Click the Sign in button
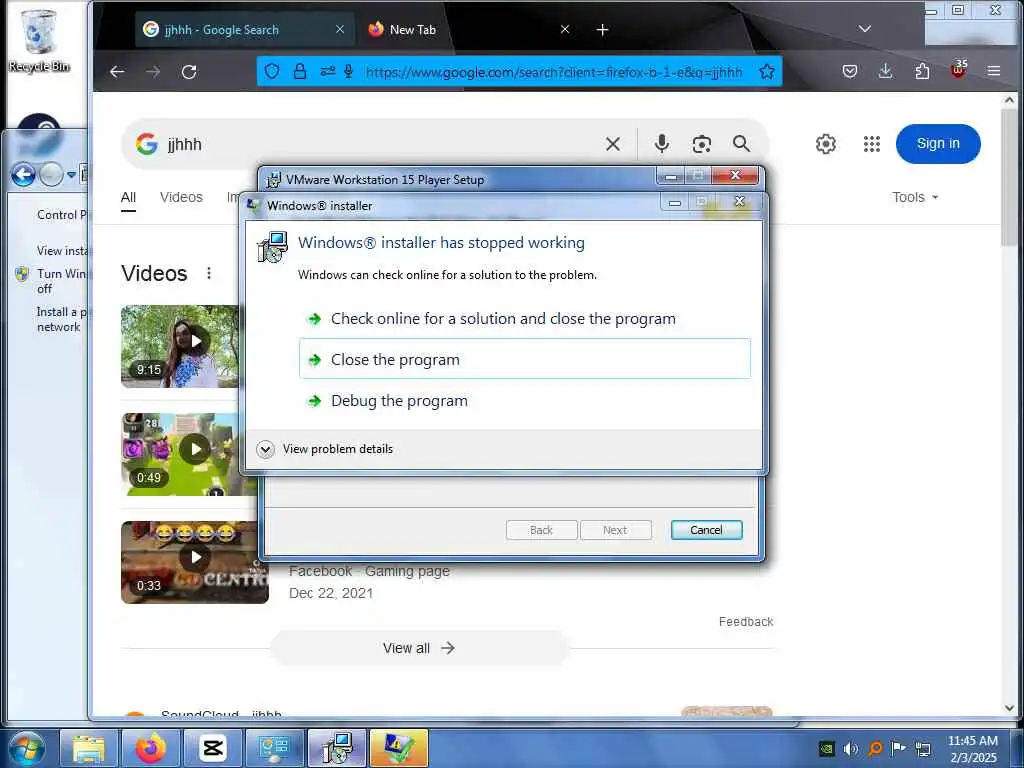This screenshot has width=1024, height=768. 938,144
